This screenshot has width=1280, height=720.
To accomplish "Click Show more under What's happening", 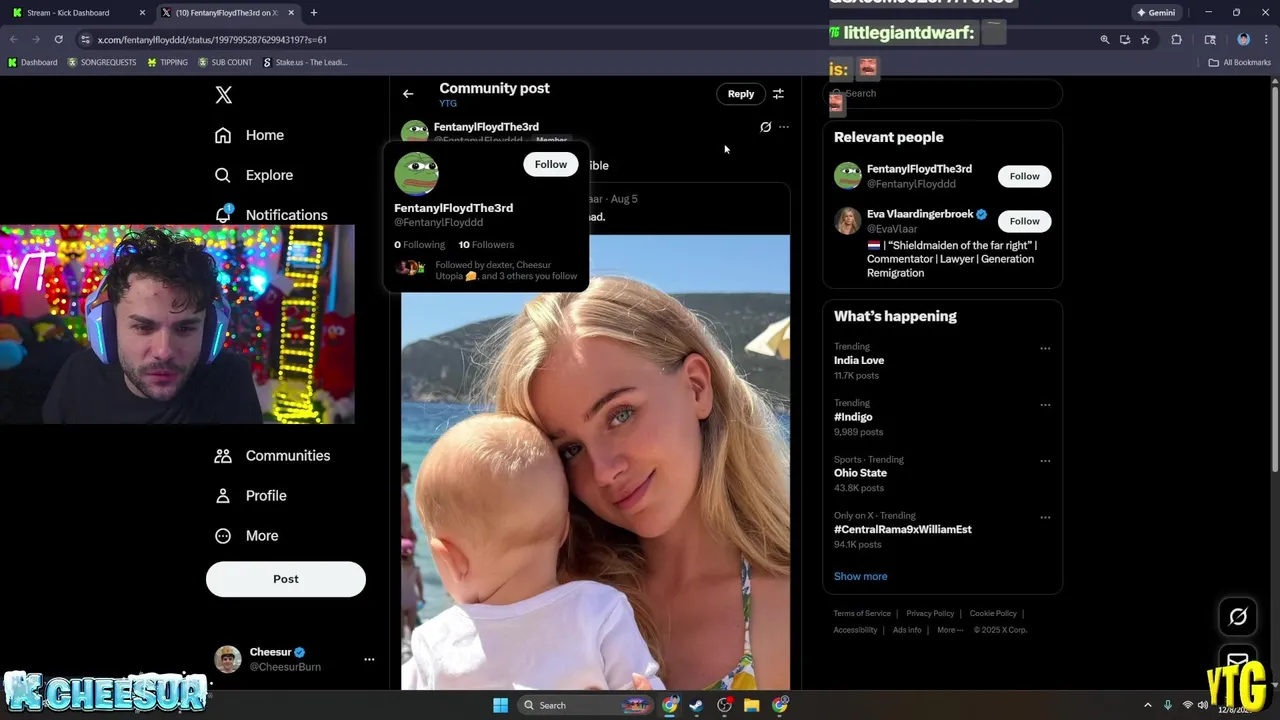I will [860, 577].
